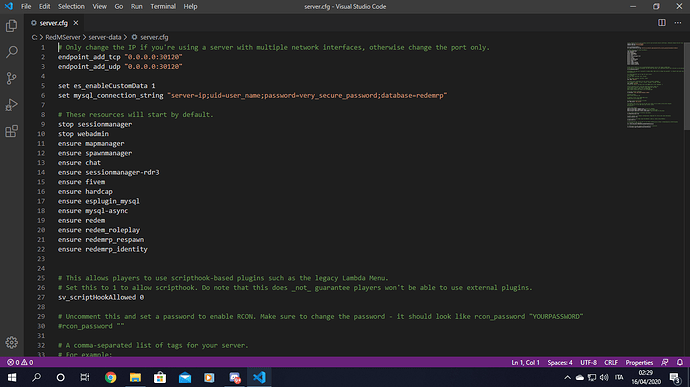Show hidden system tray icons

567,377
